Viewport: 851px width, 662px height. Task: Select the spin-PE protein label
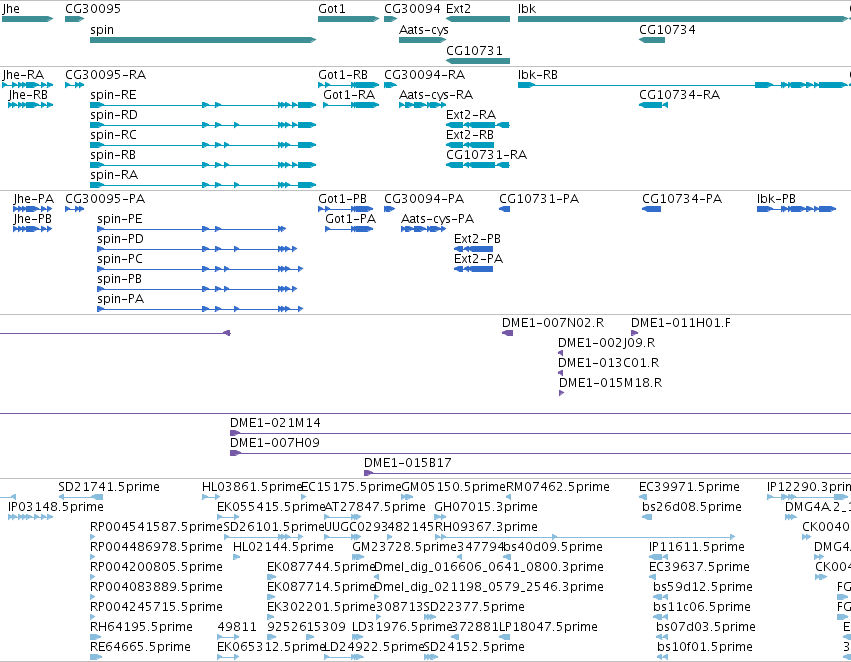pyautogui.click(x=119, y=219)
